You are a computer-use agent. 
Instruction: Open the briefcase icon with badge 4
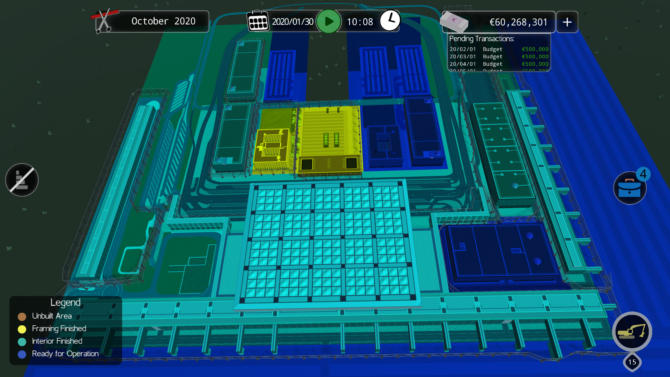630,187
